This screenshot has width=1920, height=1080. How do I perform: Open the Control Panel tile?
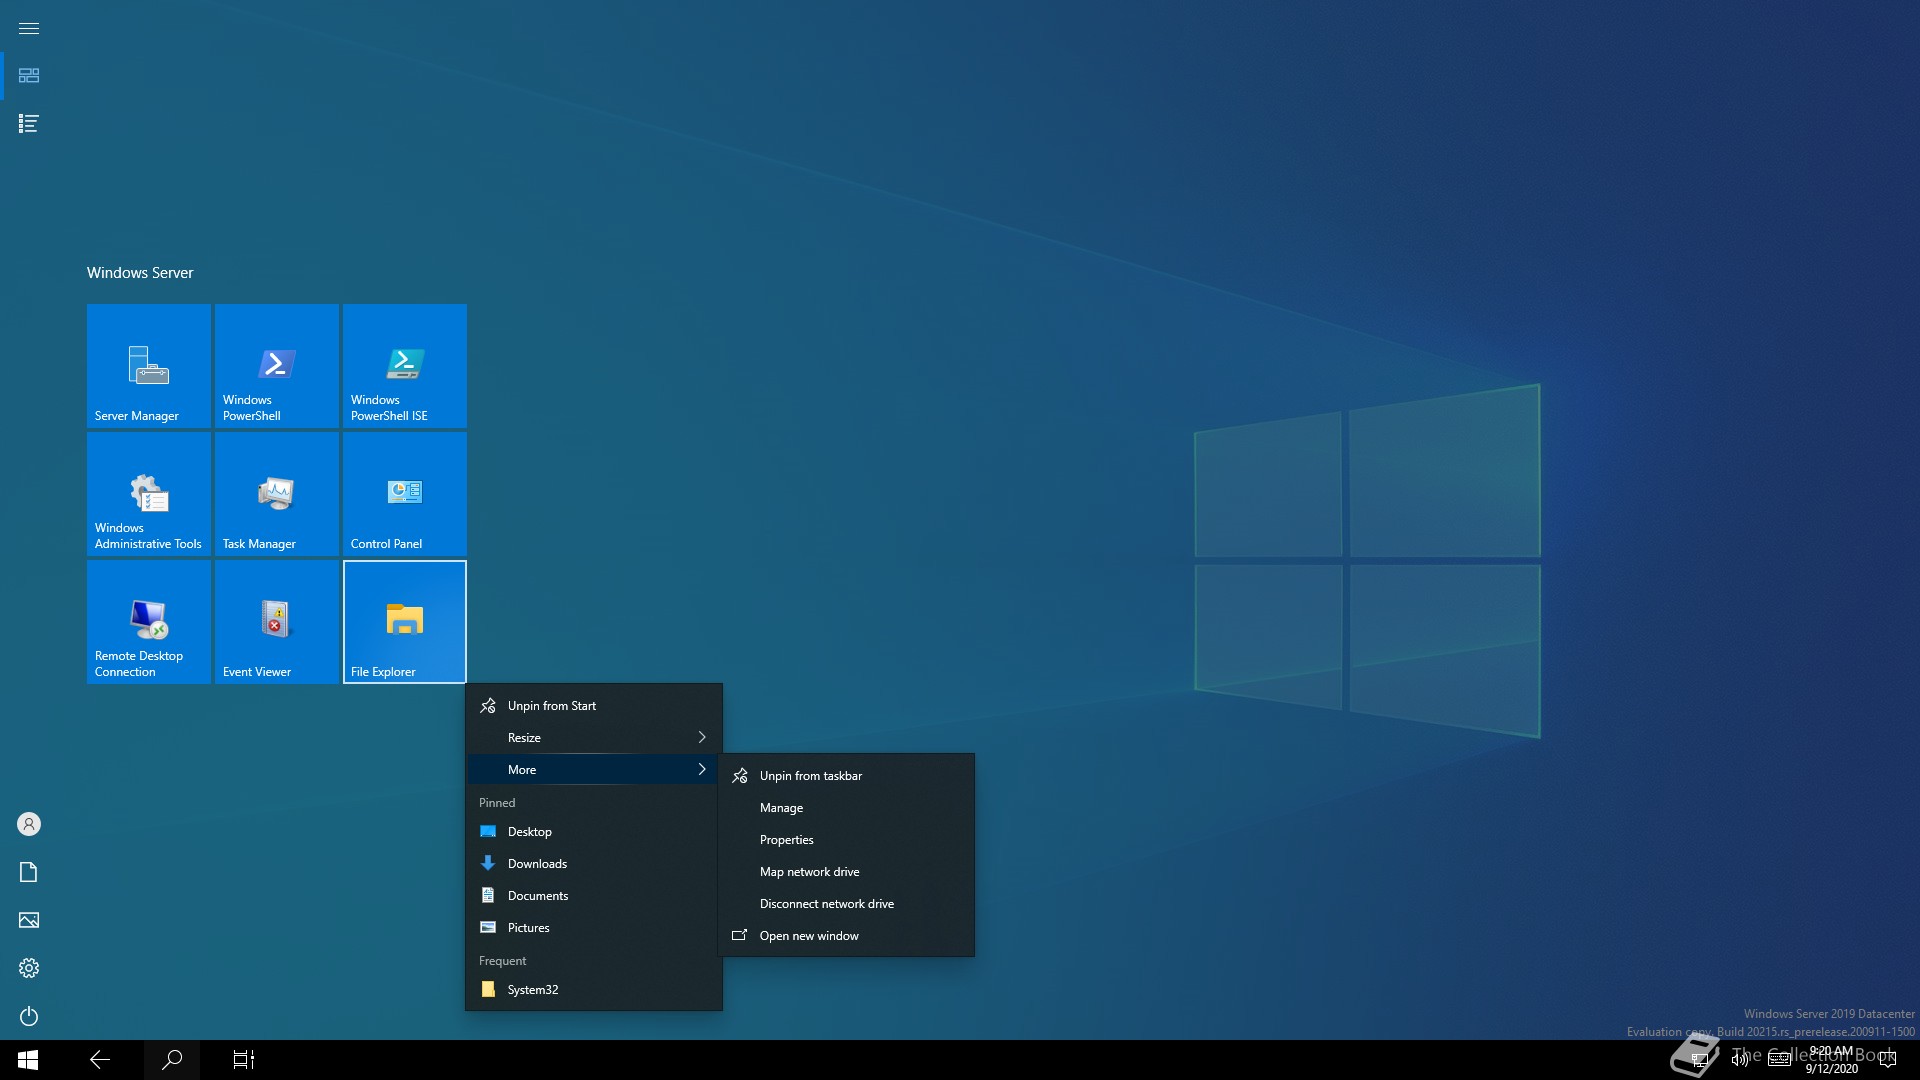click(404, 494)
